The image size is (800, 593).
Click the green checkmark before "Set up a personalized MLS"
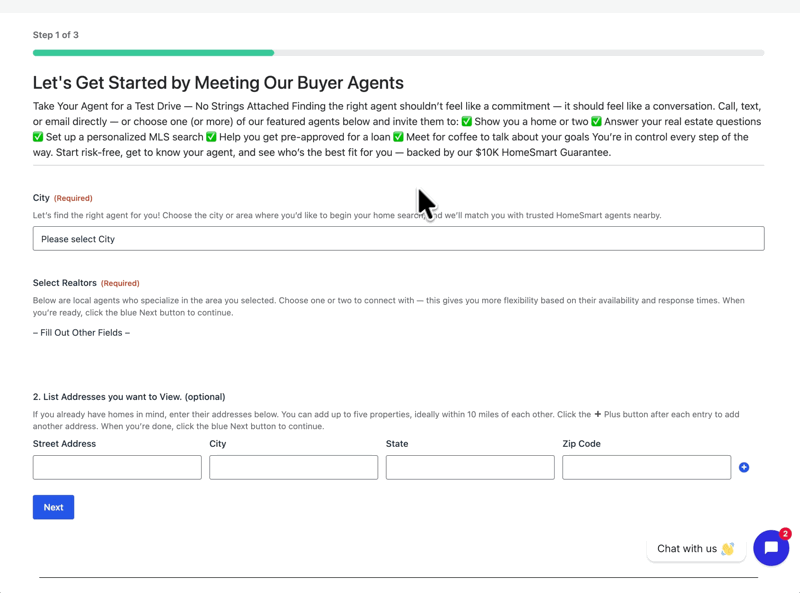tap(38, 137)
